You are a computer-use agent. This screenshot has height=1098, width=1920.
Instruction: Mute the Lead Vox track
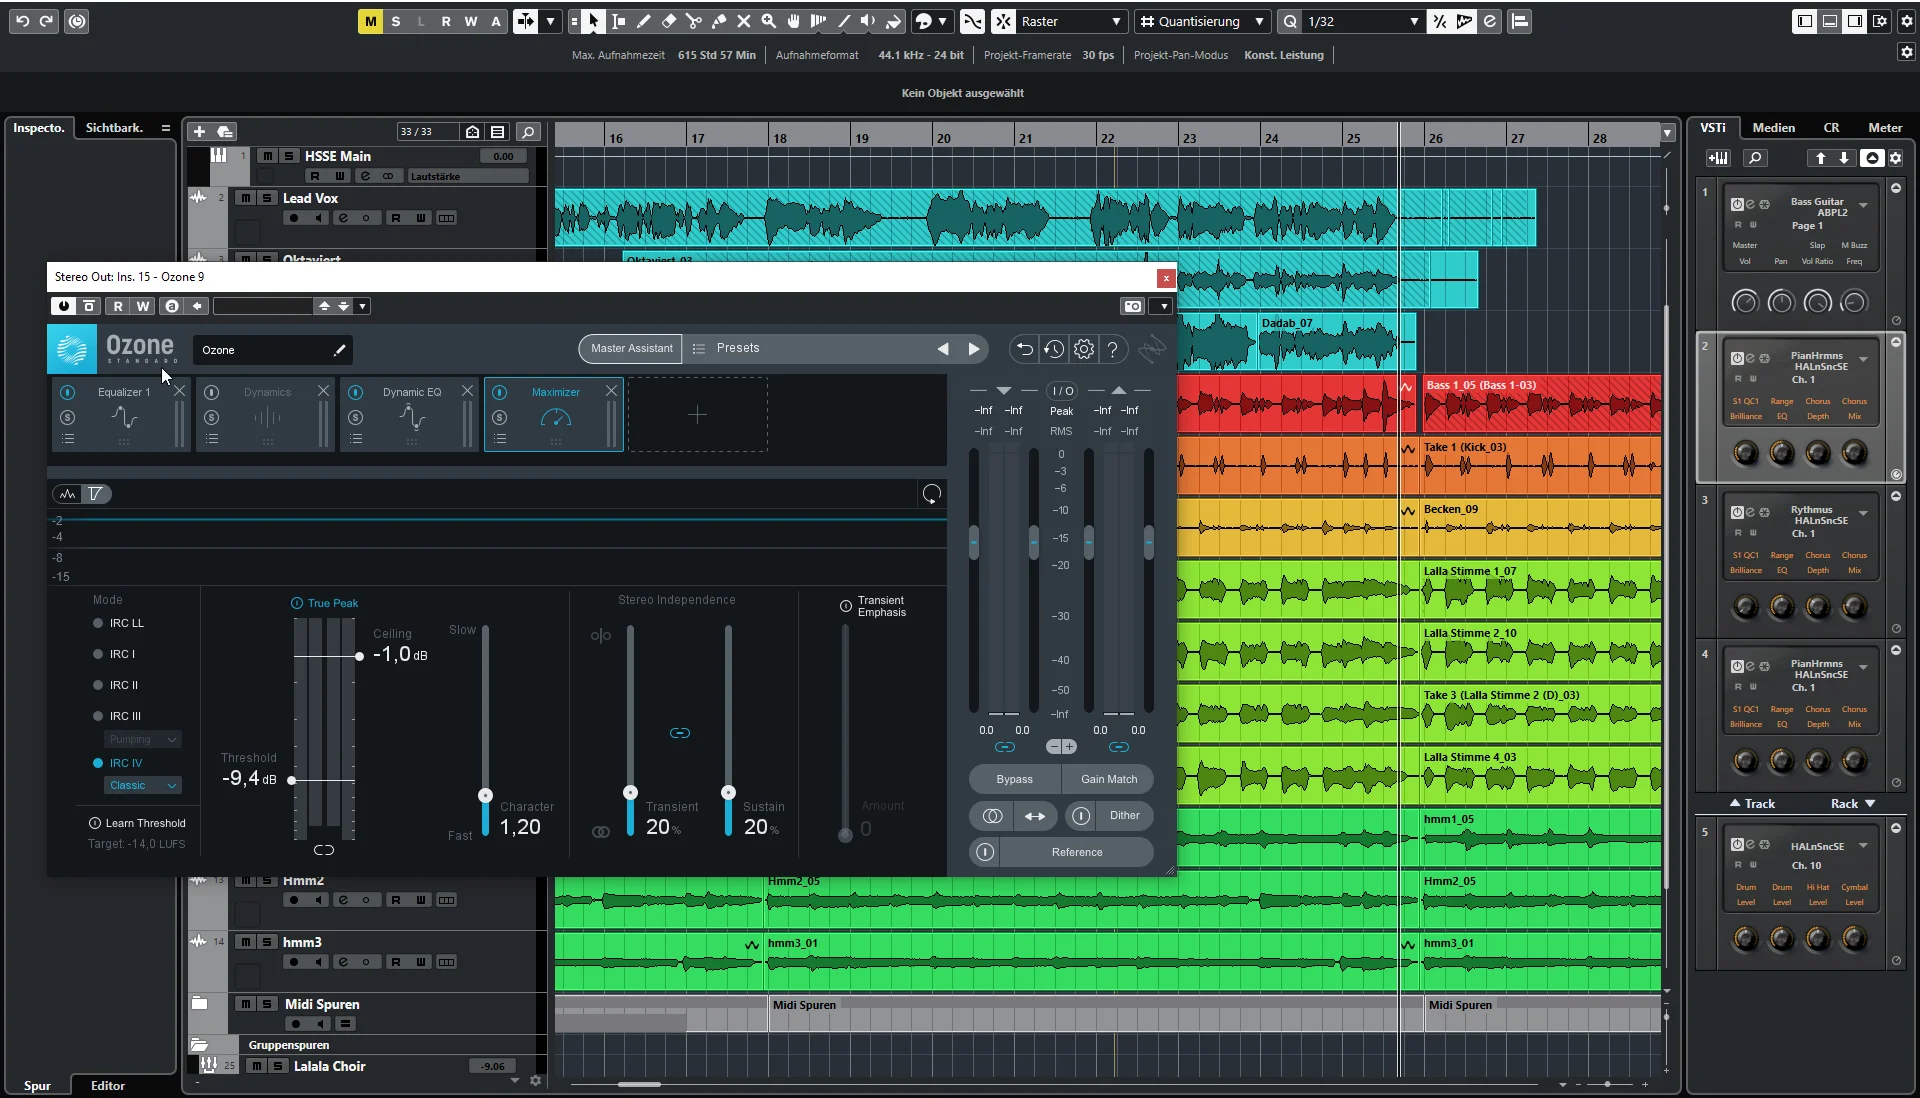(245, 198)
